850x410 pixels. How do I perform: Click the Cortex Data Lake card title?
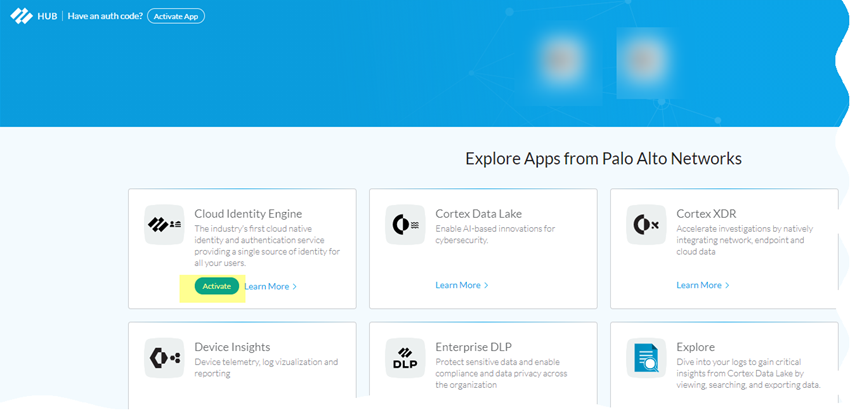pos(478,213)
